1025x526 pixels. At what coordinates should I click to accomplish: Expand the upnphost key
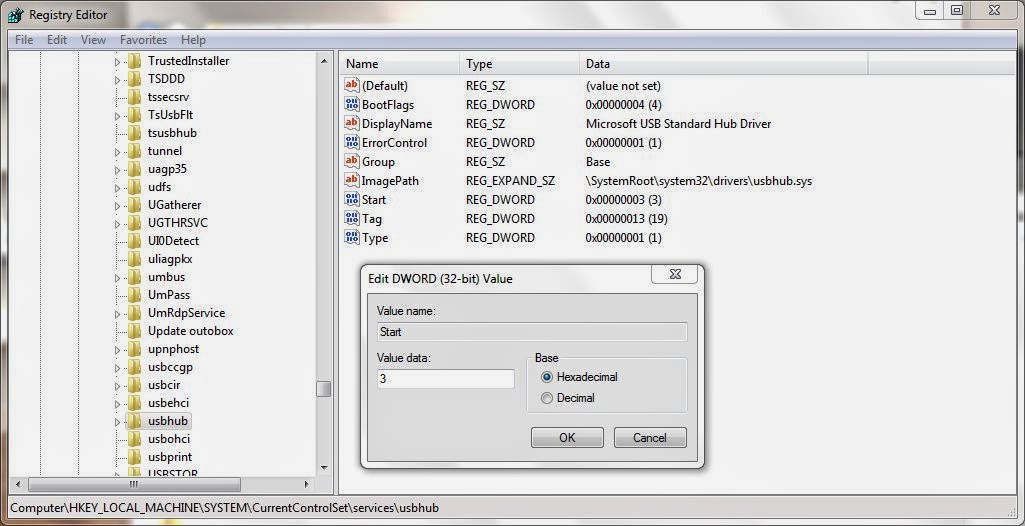click(x=118, y=350)
